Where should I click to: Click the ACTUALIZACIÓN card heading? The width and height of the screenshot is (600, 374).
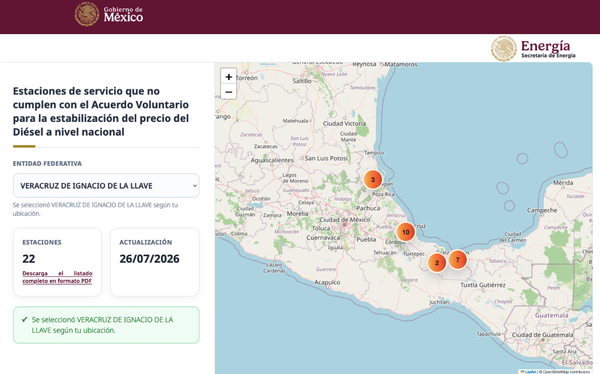(x=145, y=242)
